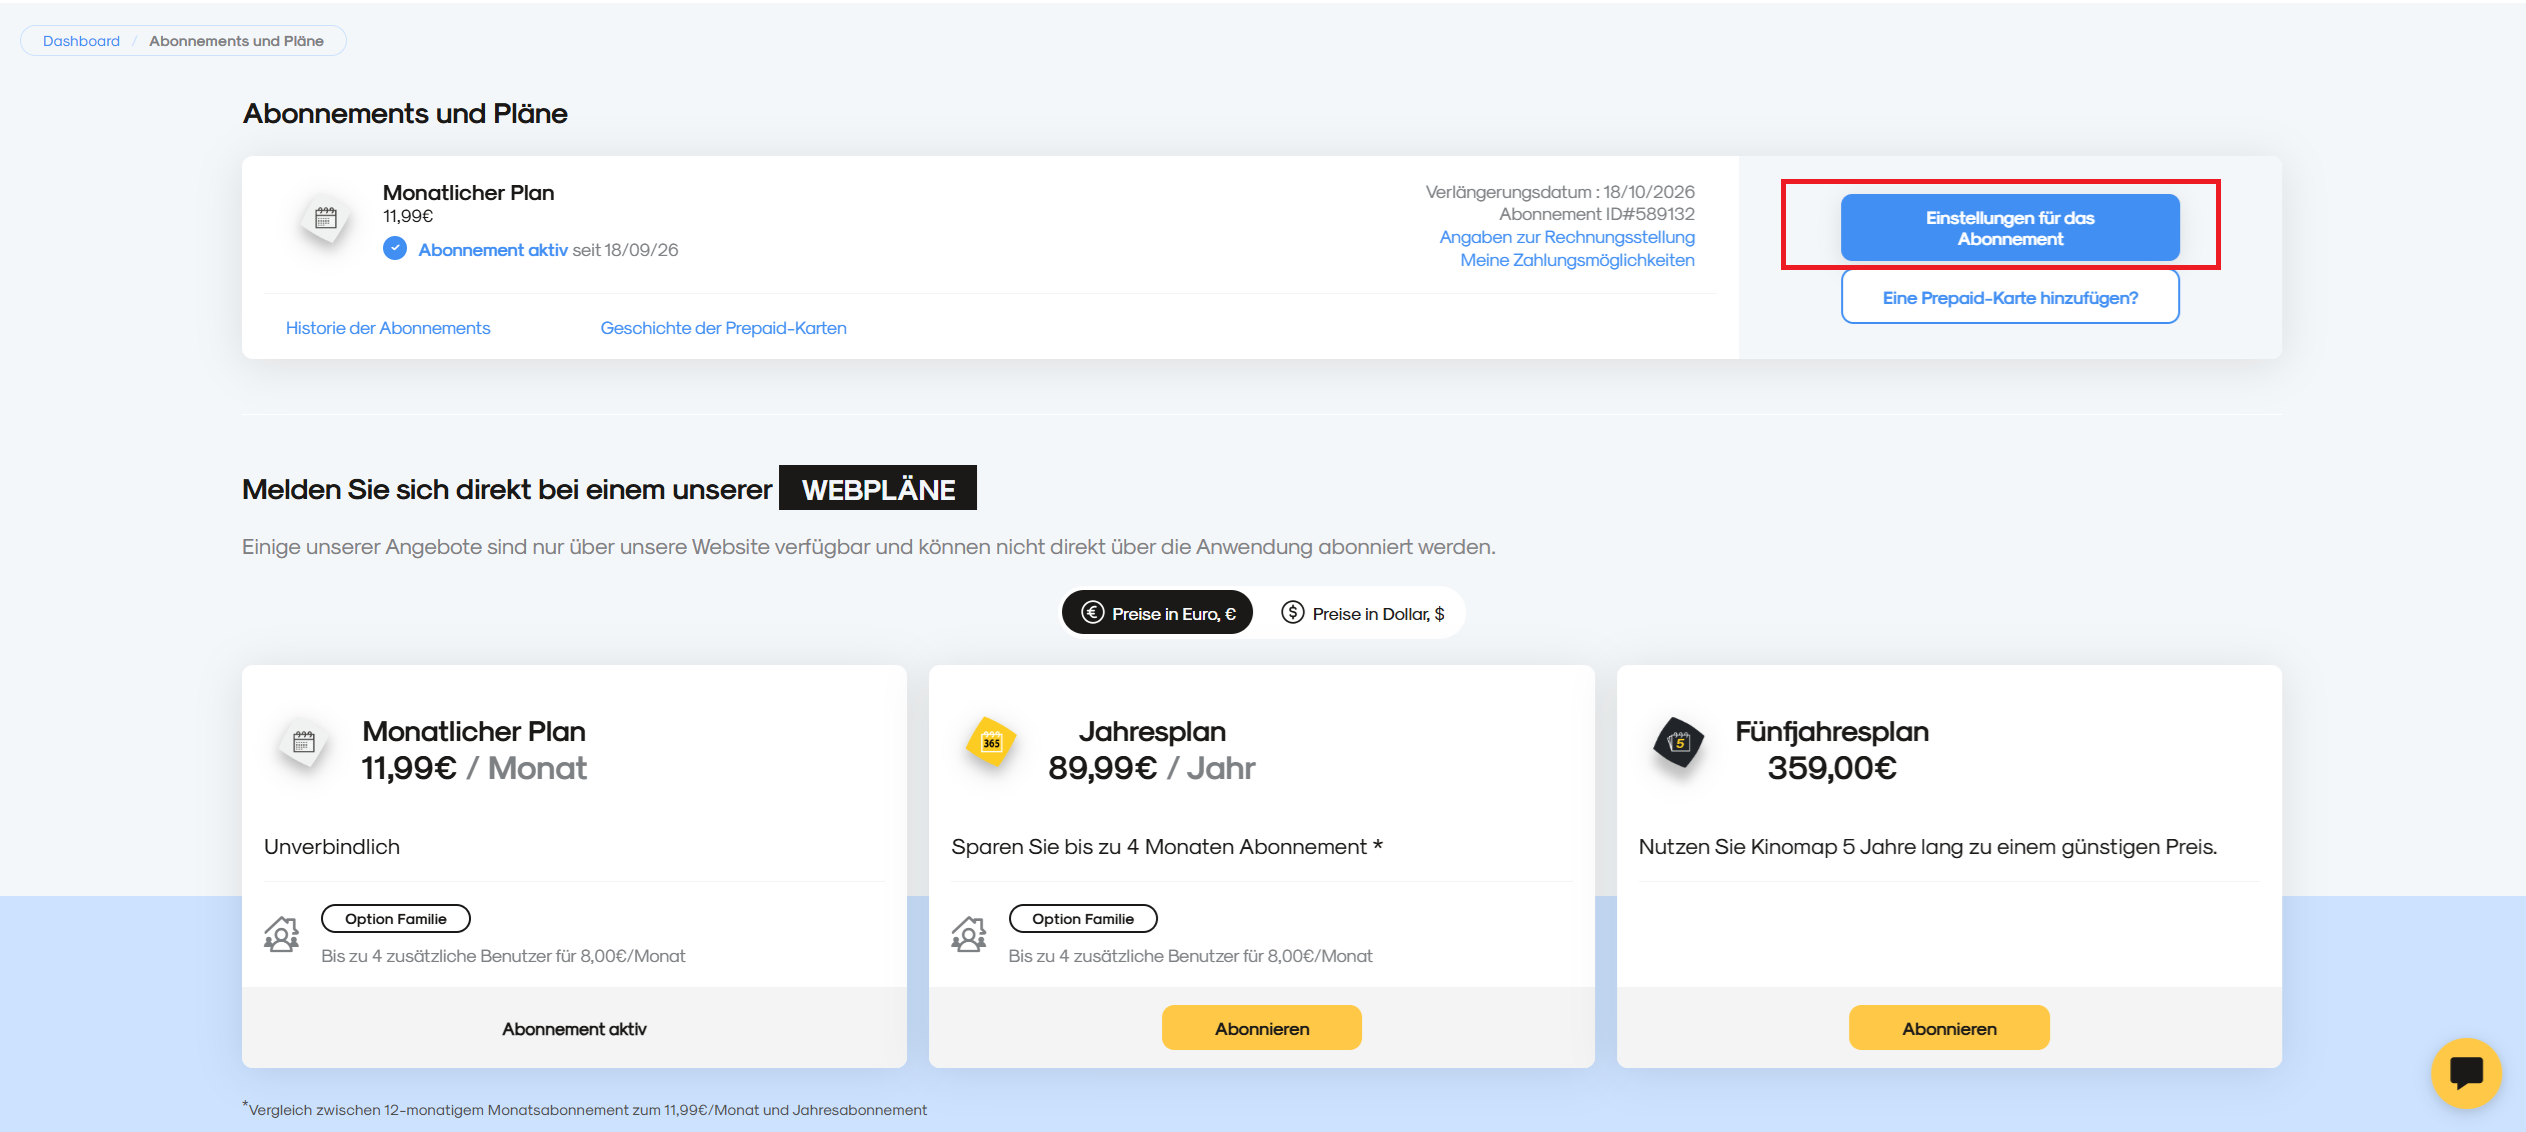Open Einstellungen für das Abonnement

tap(2010, 228)
